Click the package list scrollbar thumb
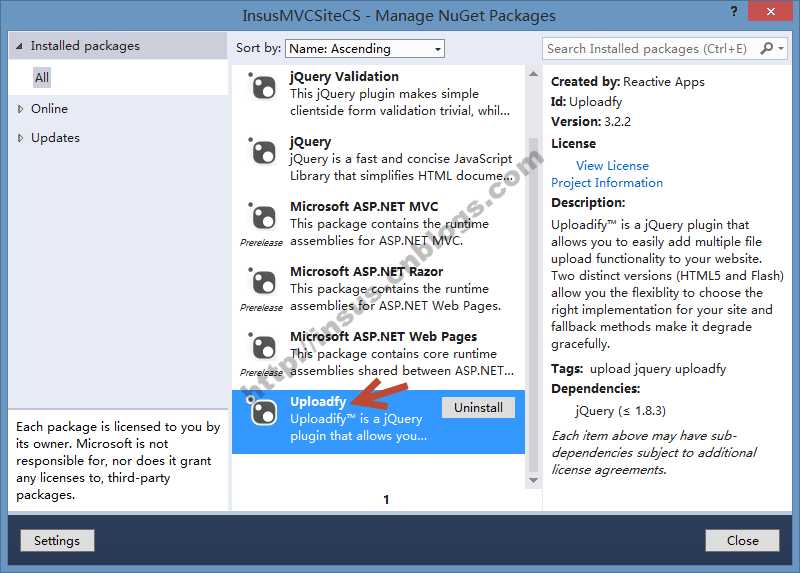 point(533,305)
